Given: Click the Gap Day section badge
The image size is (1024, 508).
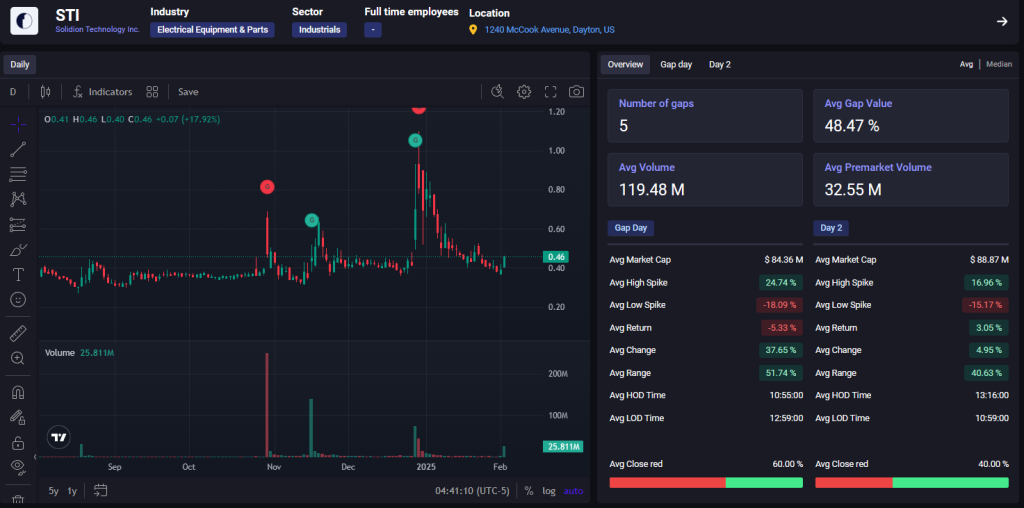Looking at the screenshot, I should click(x=631, y=228).
